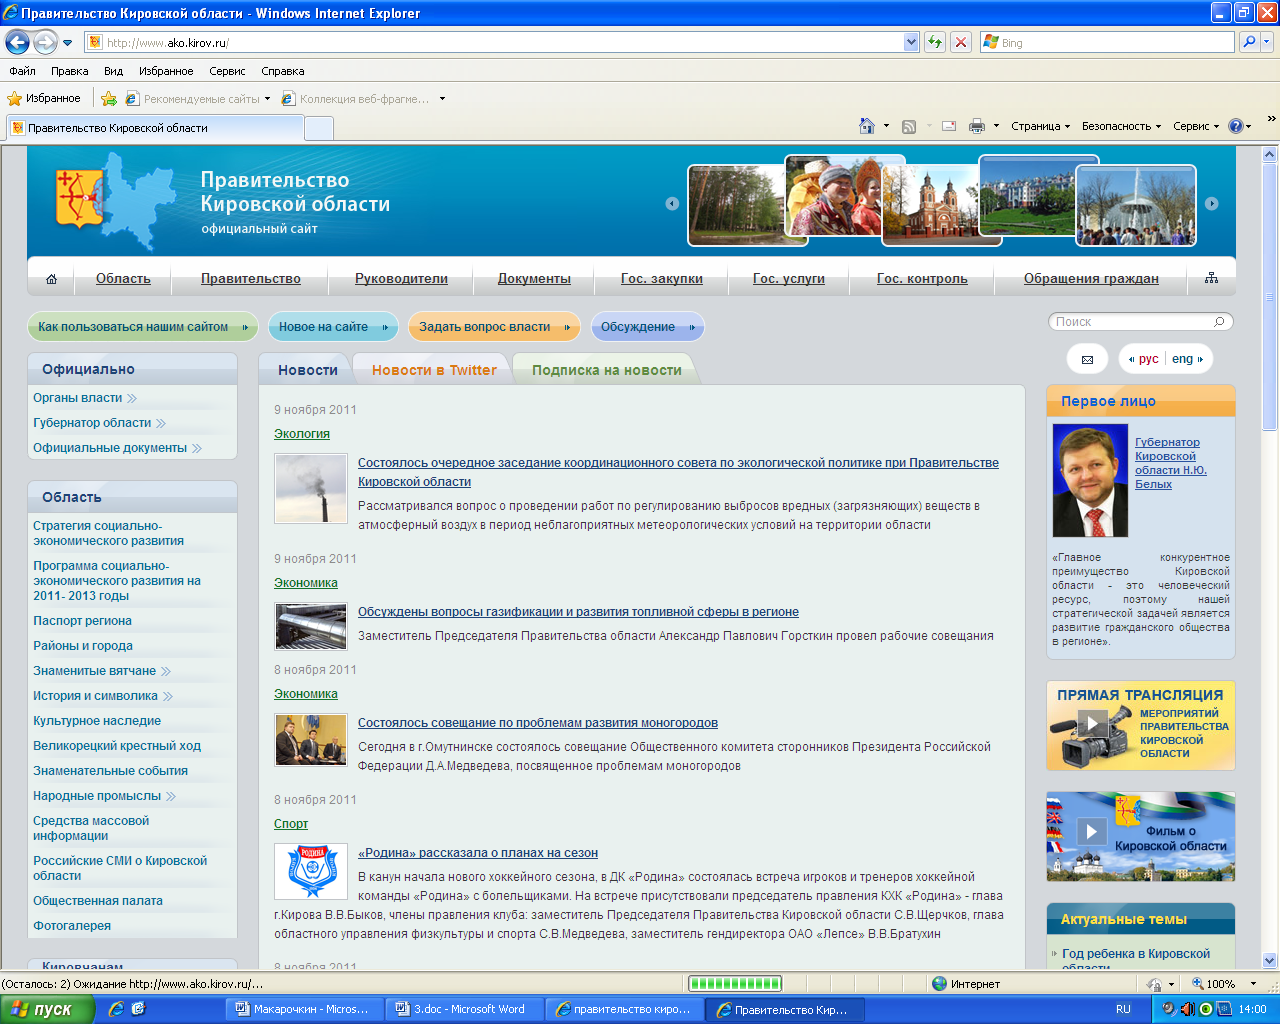Click the site home icon in navigation bar
This screenshot has width=1280, height=1024.
(51, 279)
